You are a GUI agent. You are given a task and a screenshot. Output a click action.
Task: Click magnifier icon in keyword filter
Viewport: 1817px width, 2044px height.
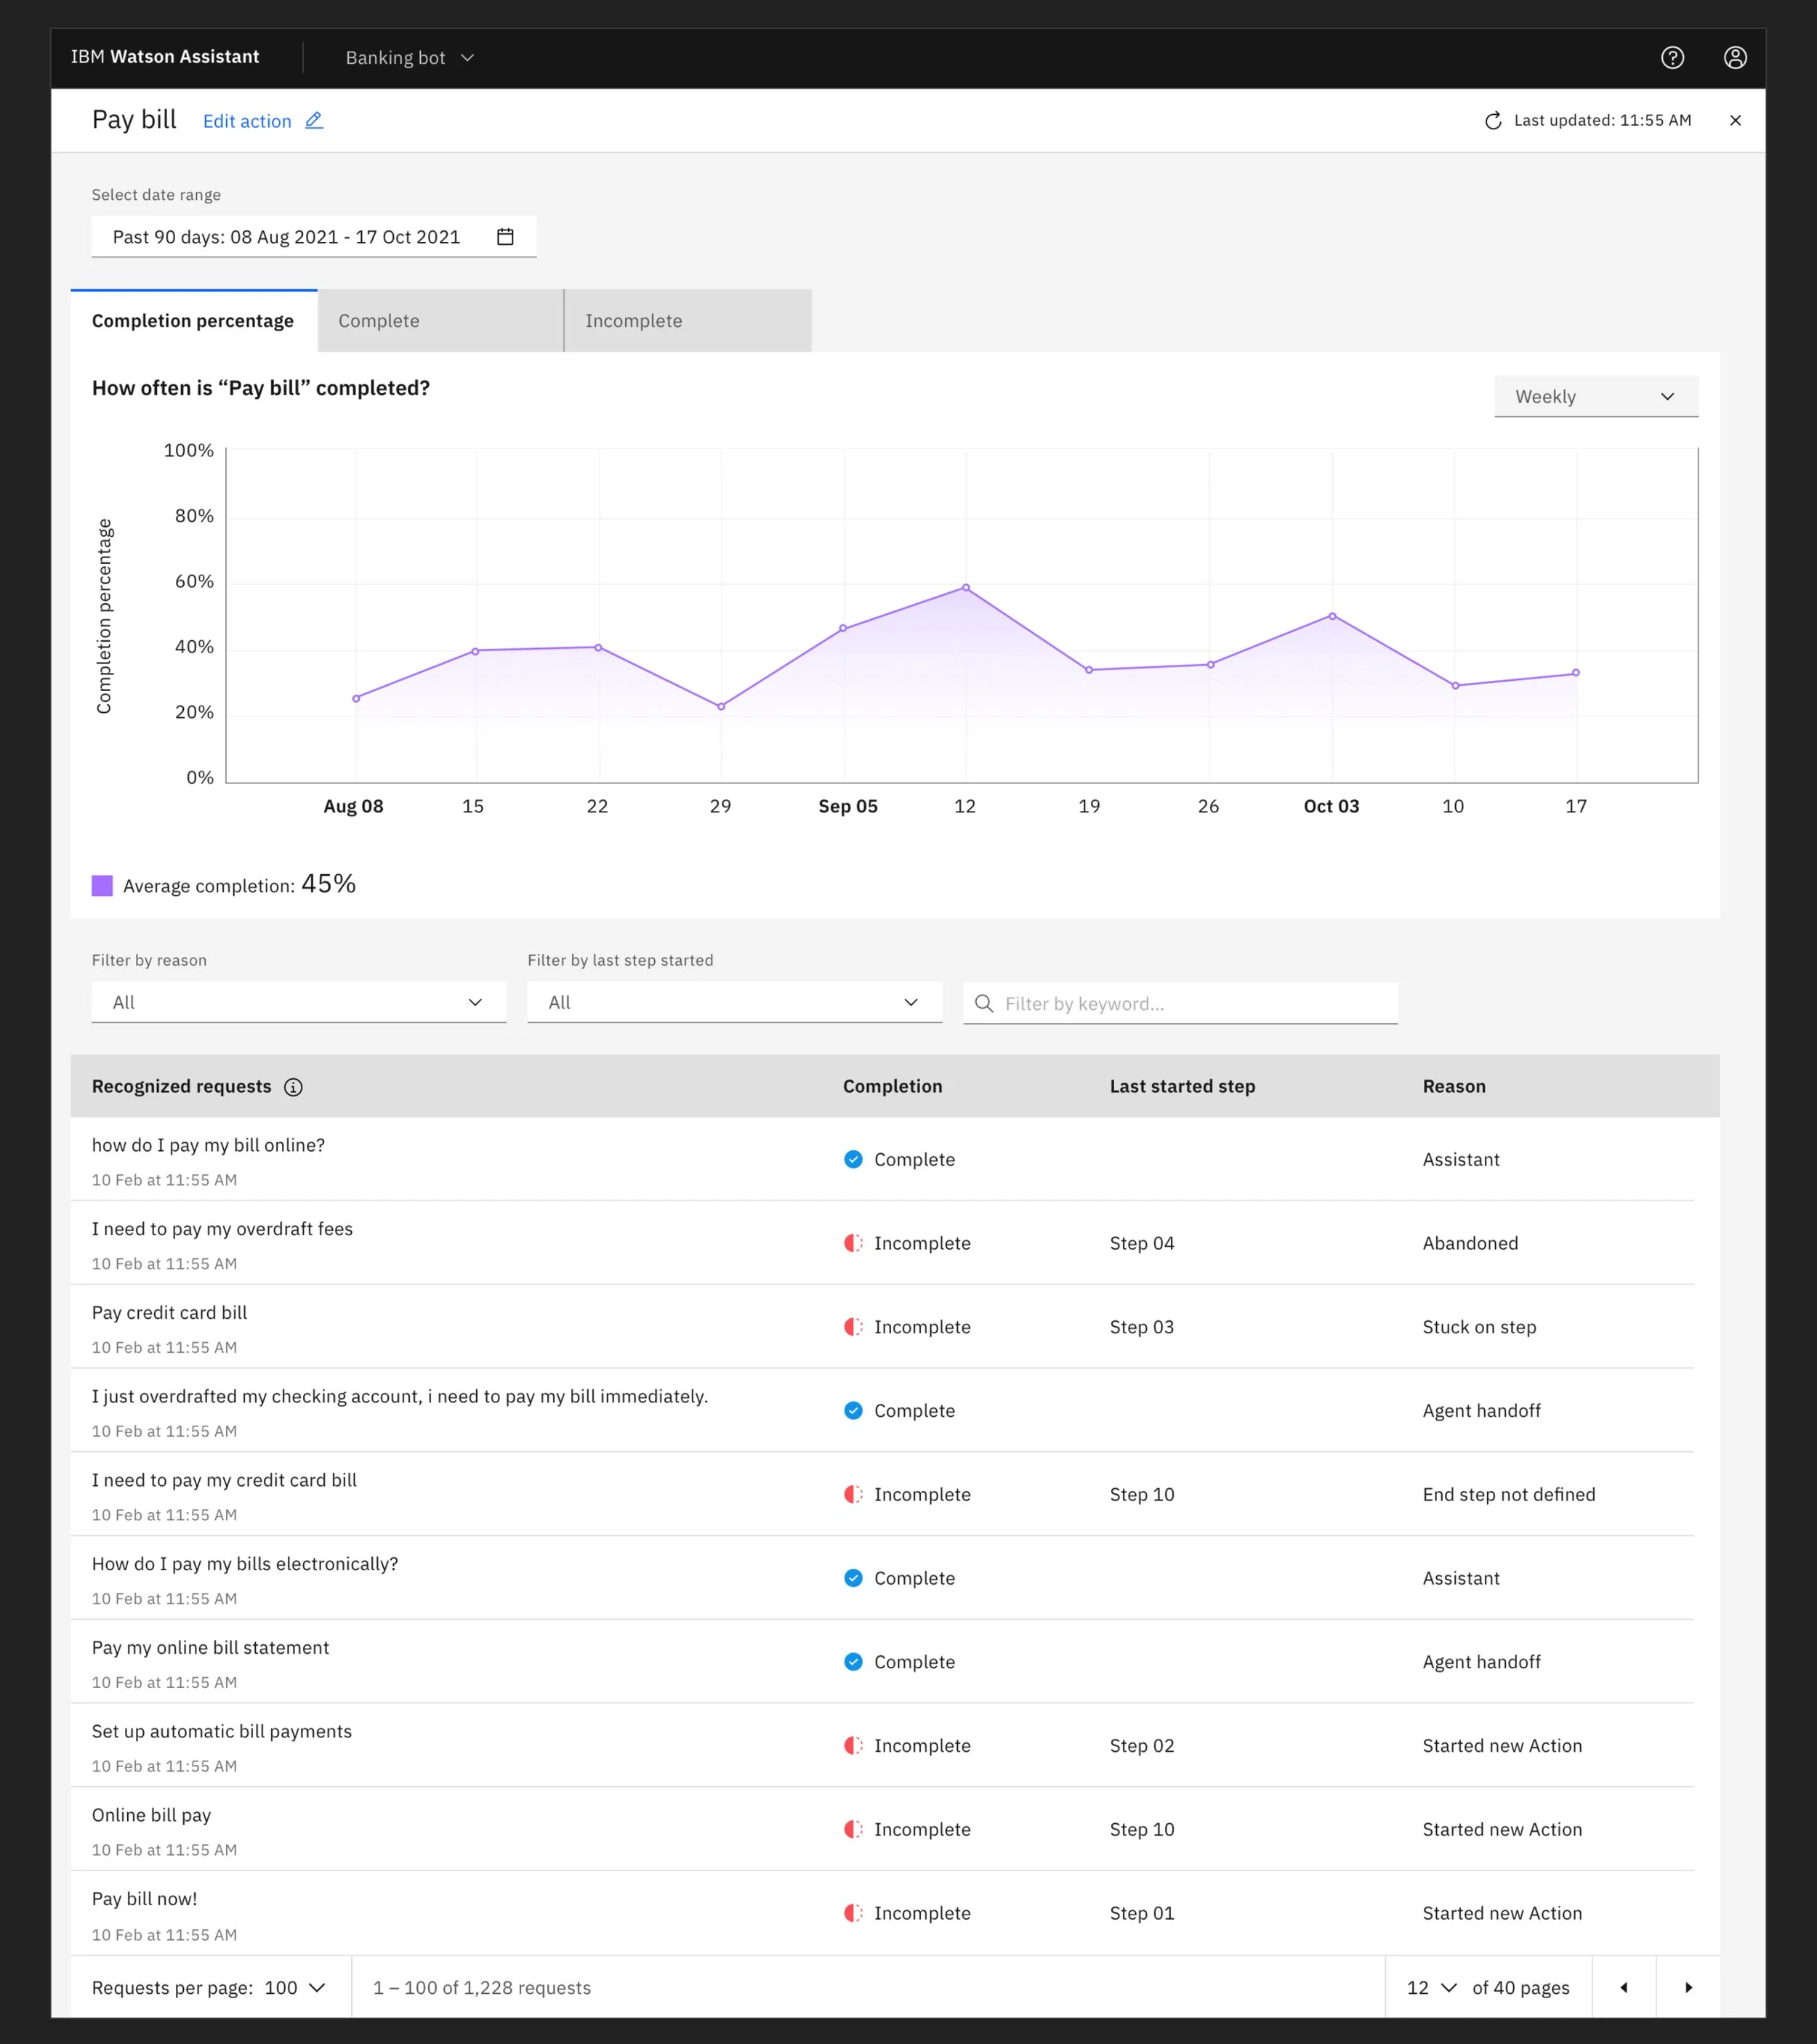(x=984, y=1003)
